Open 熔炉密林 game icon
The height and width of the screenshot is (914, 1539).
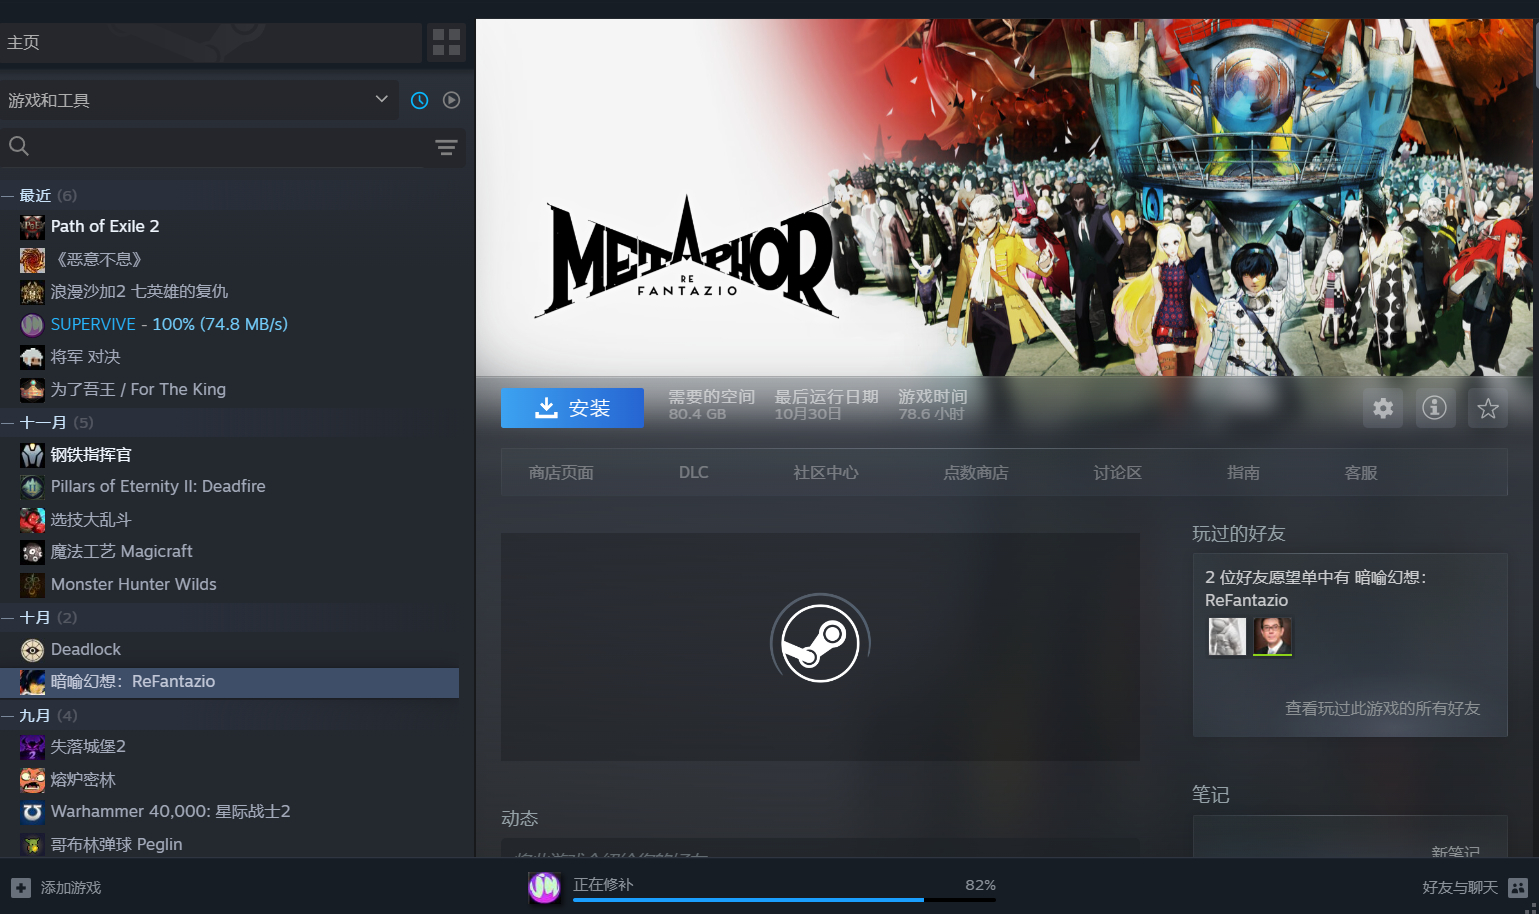[x=33, y=780]
